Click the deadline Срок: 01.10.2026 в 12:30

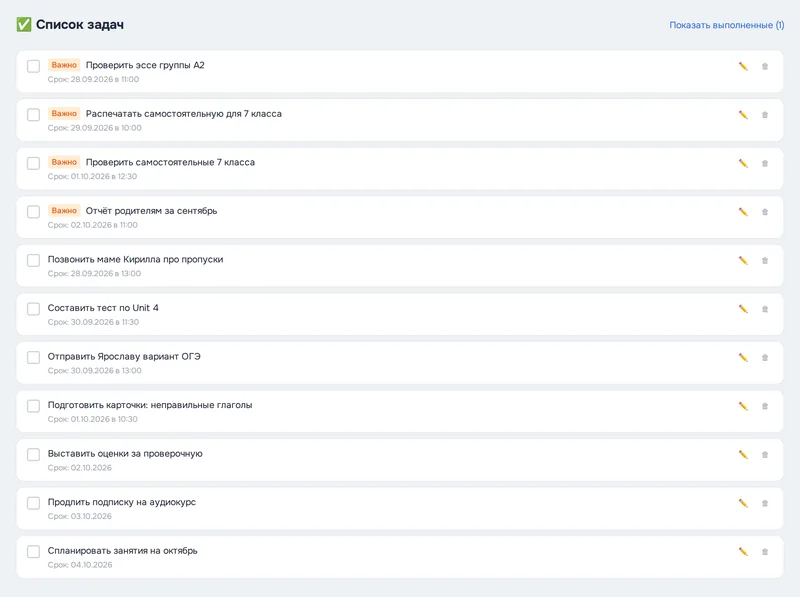92,177
